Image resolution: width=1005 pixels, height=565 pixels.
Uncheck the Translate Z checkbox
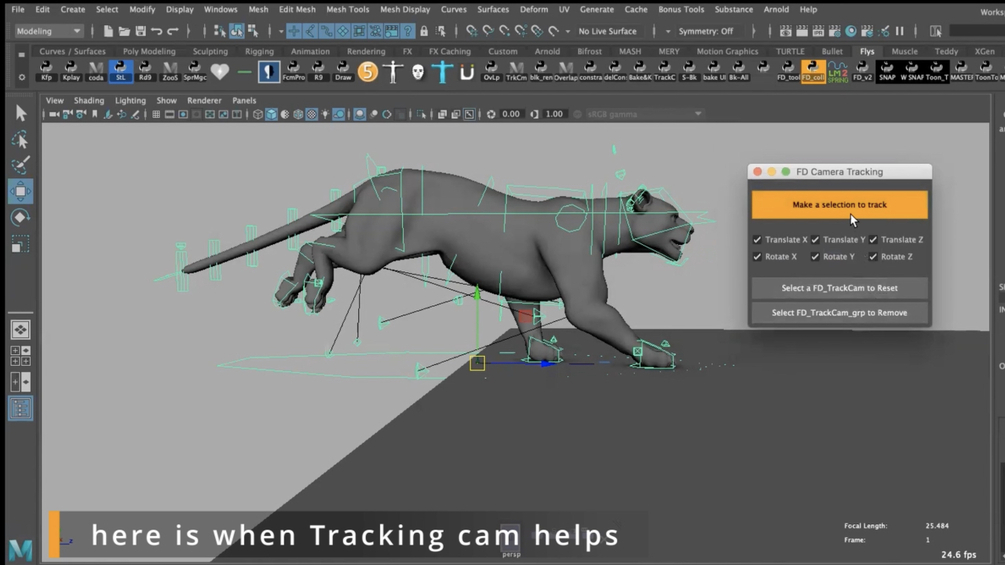click(873, 240)
